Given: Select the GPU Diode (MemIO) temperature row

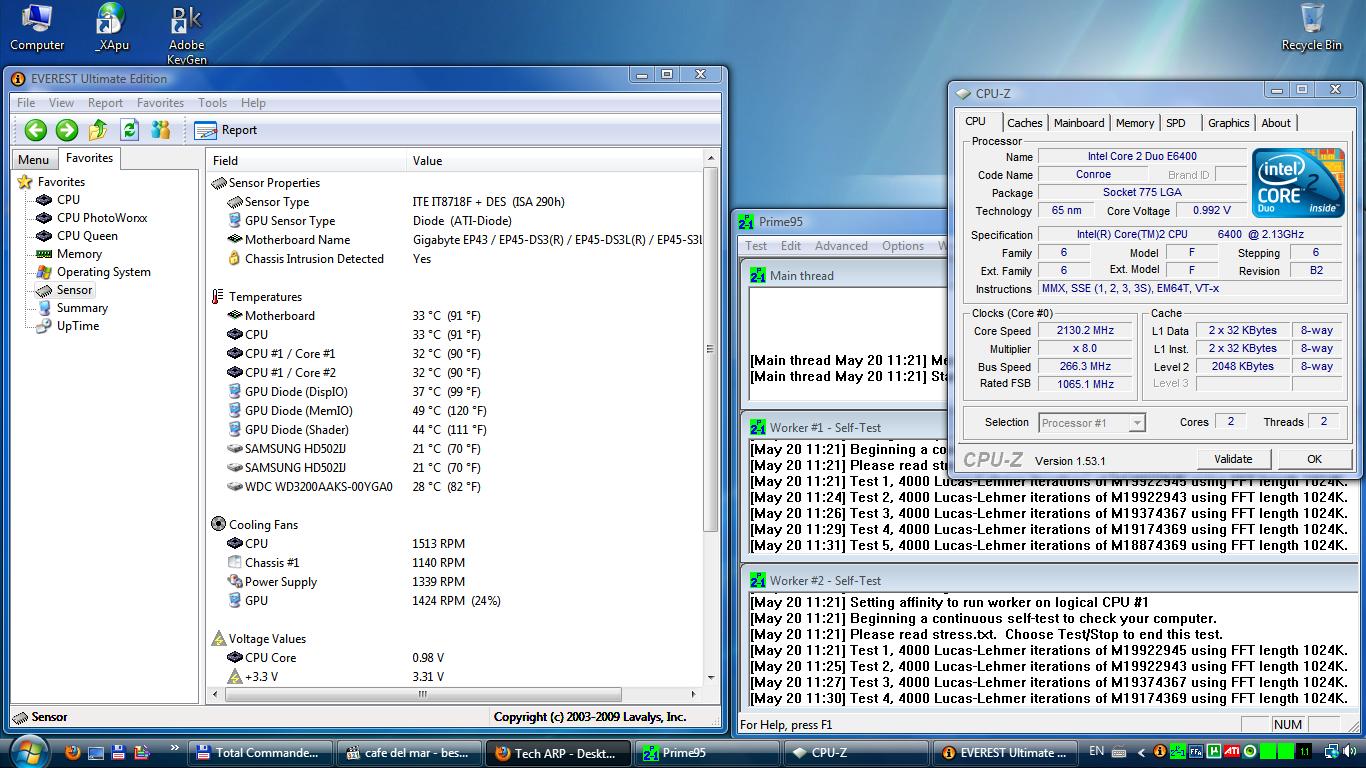Looking at the screenshot, I should [x=455, y=411].
